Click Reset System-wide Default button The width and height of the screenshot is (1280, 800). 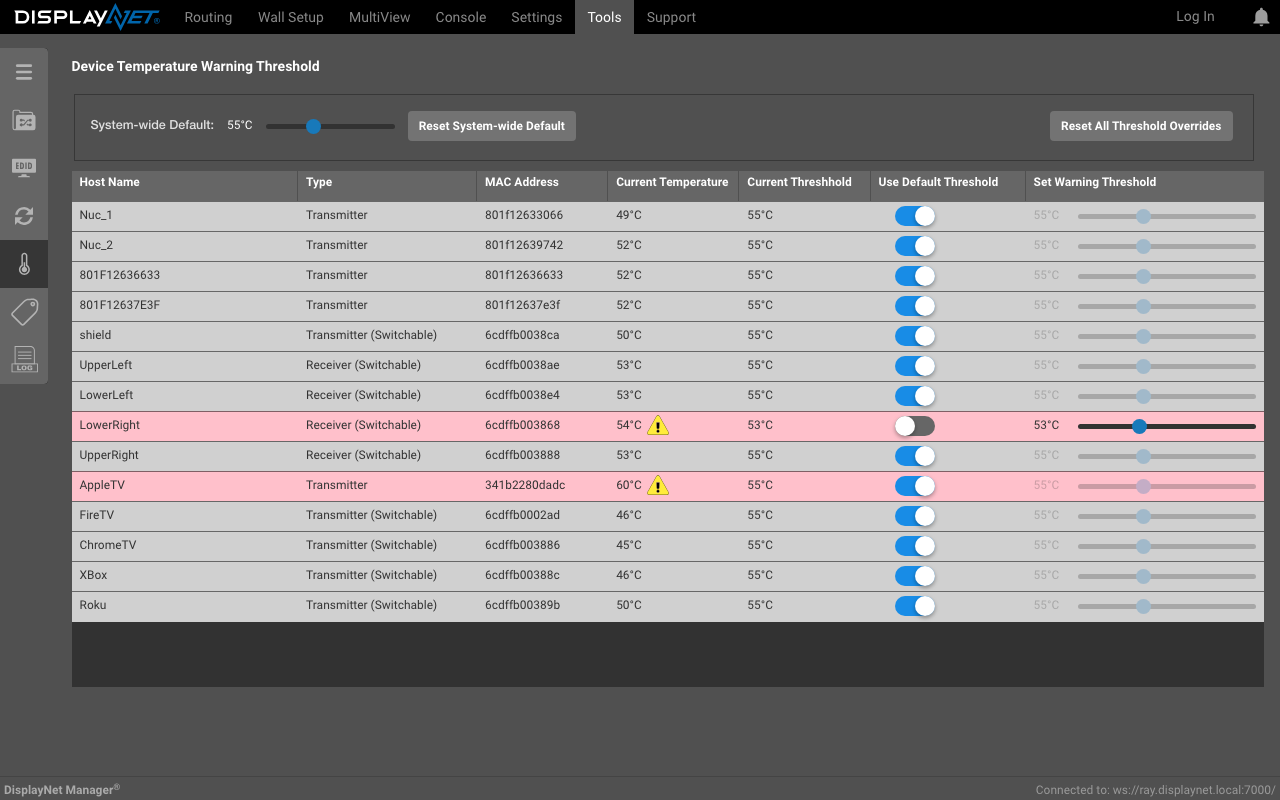[x=492, y=126]
